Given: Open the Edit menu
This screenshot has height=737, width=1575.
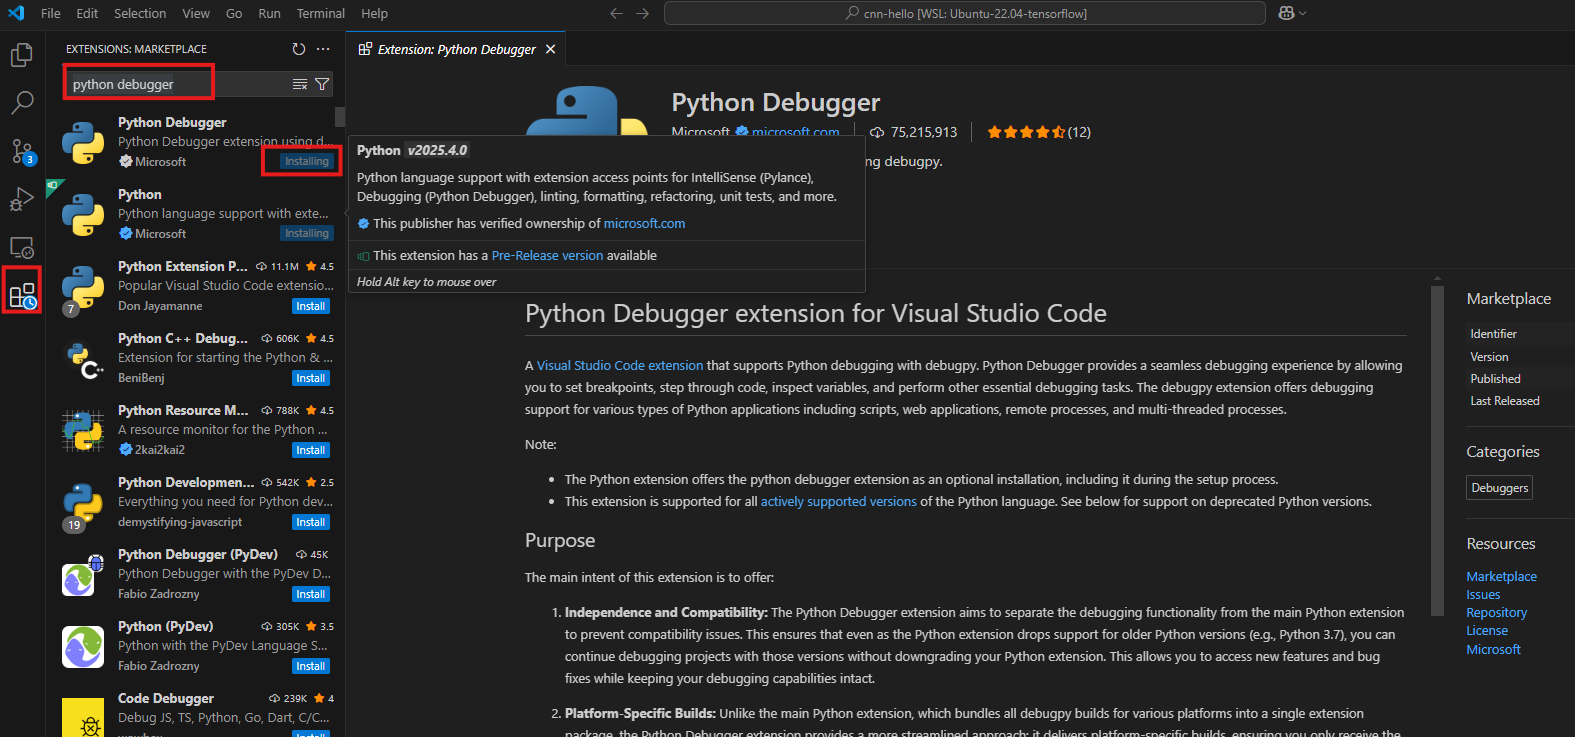Looking at the screenshot, I should [x=87, y=14].
